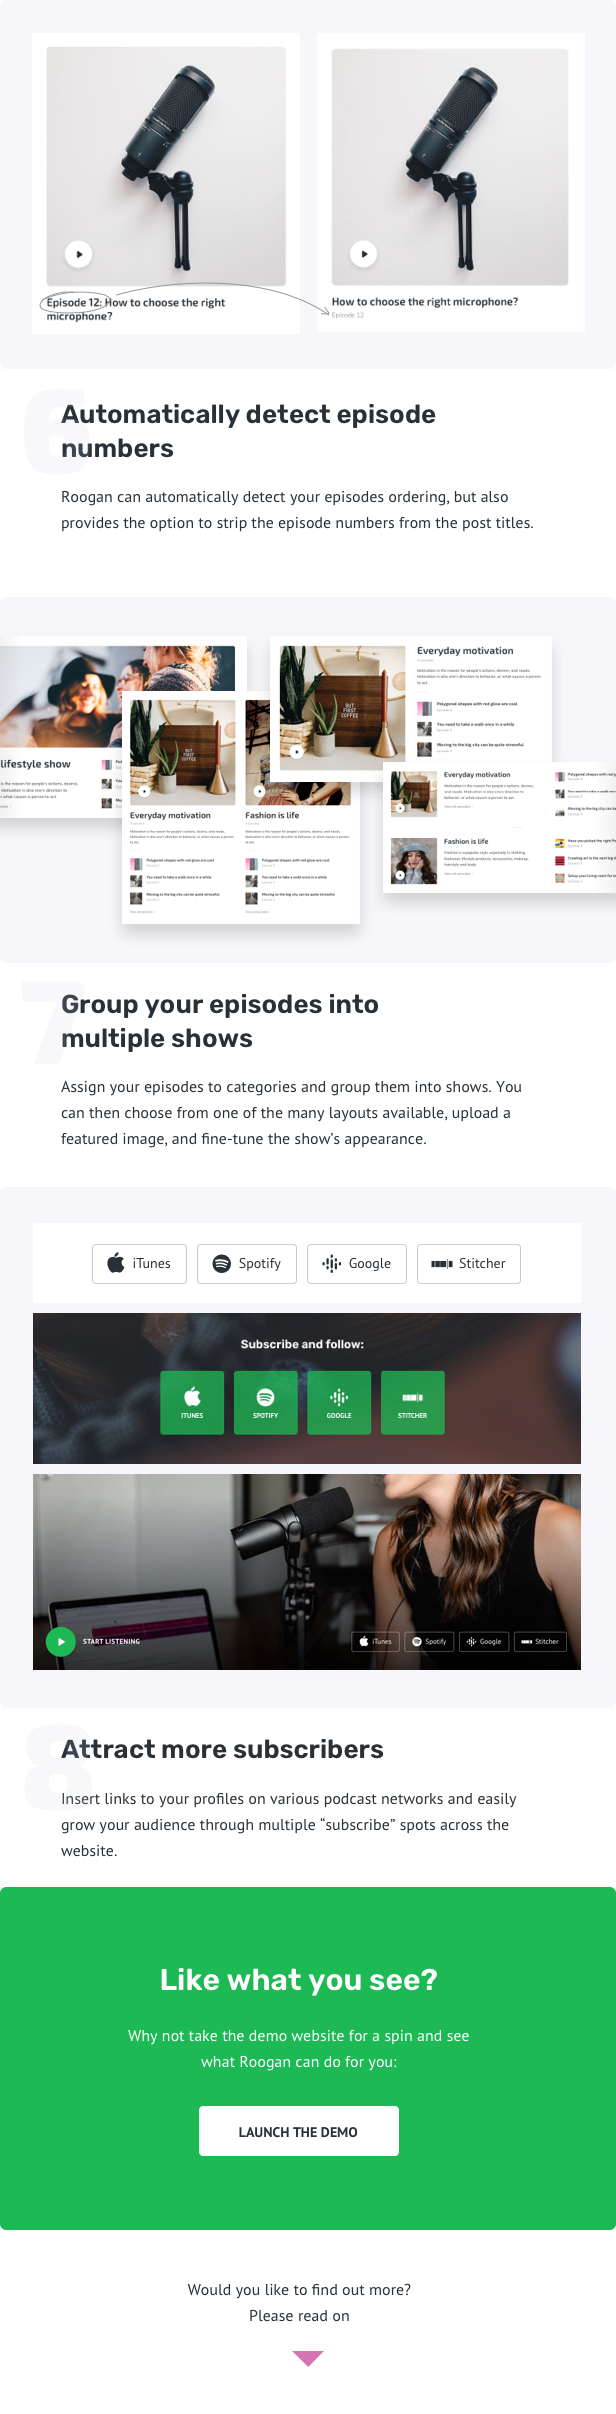Click small iTunes badge on microphone banner

point(376,1641)
